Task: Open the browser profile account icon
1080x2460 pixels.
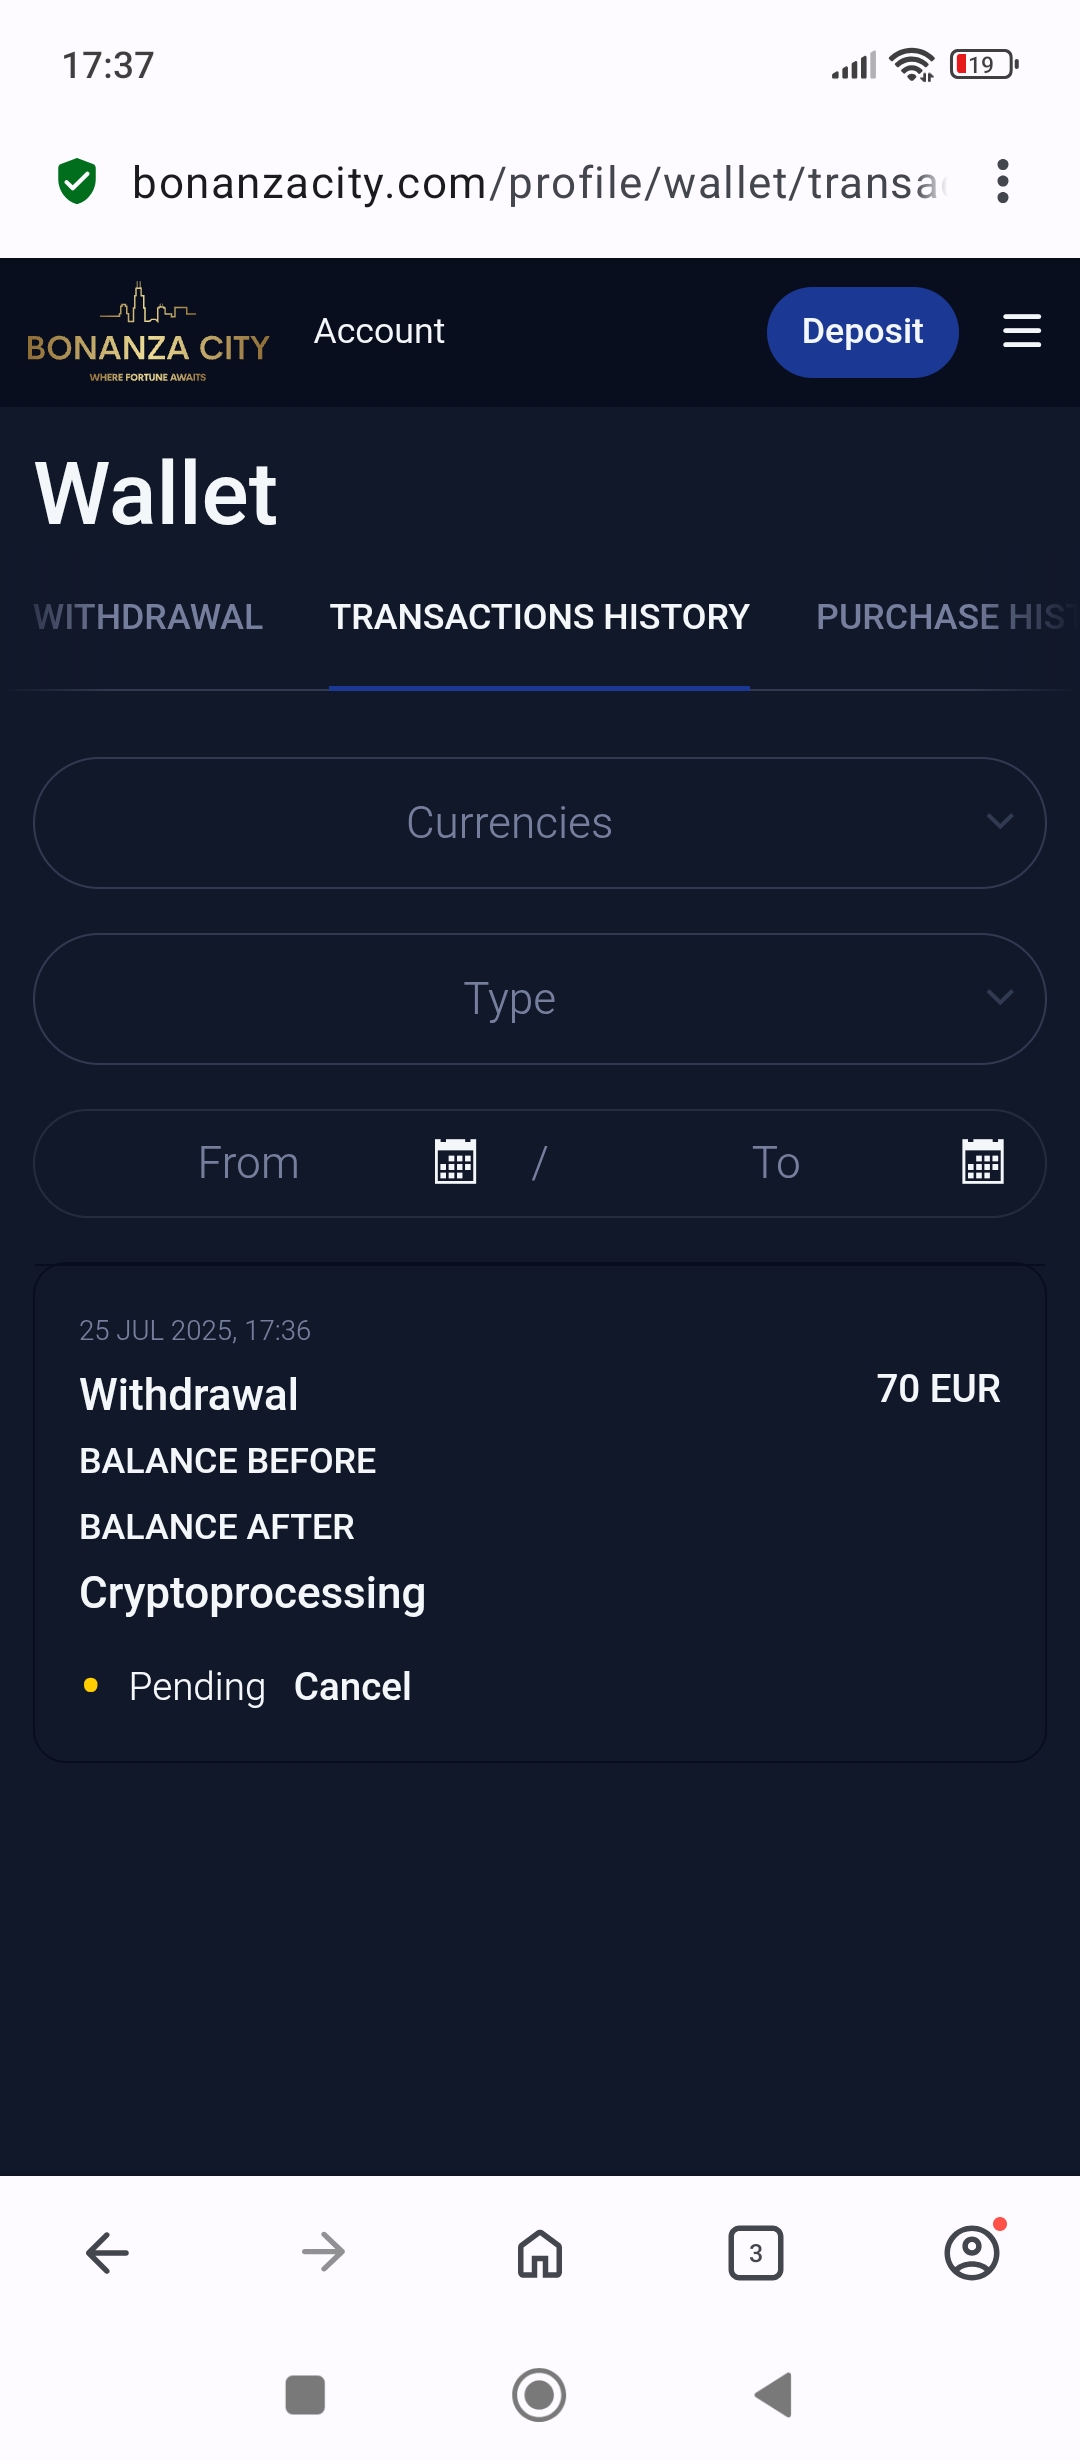Action: pos(972,2252)
